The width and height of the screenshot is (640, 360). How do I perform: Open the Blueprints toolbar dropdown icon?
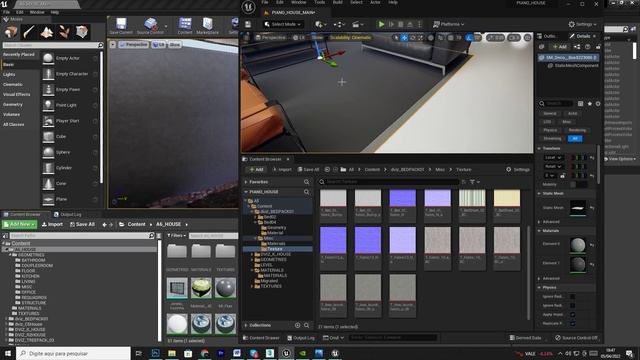338,24
